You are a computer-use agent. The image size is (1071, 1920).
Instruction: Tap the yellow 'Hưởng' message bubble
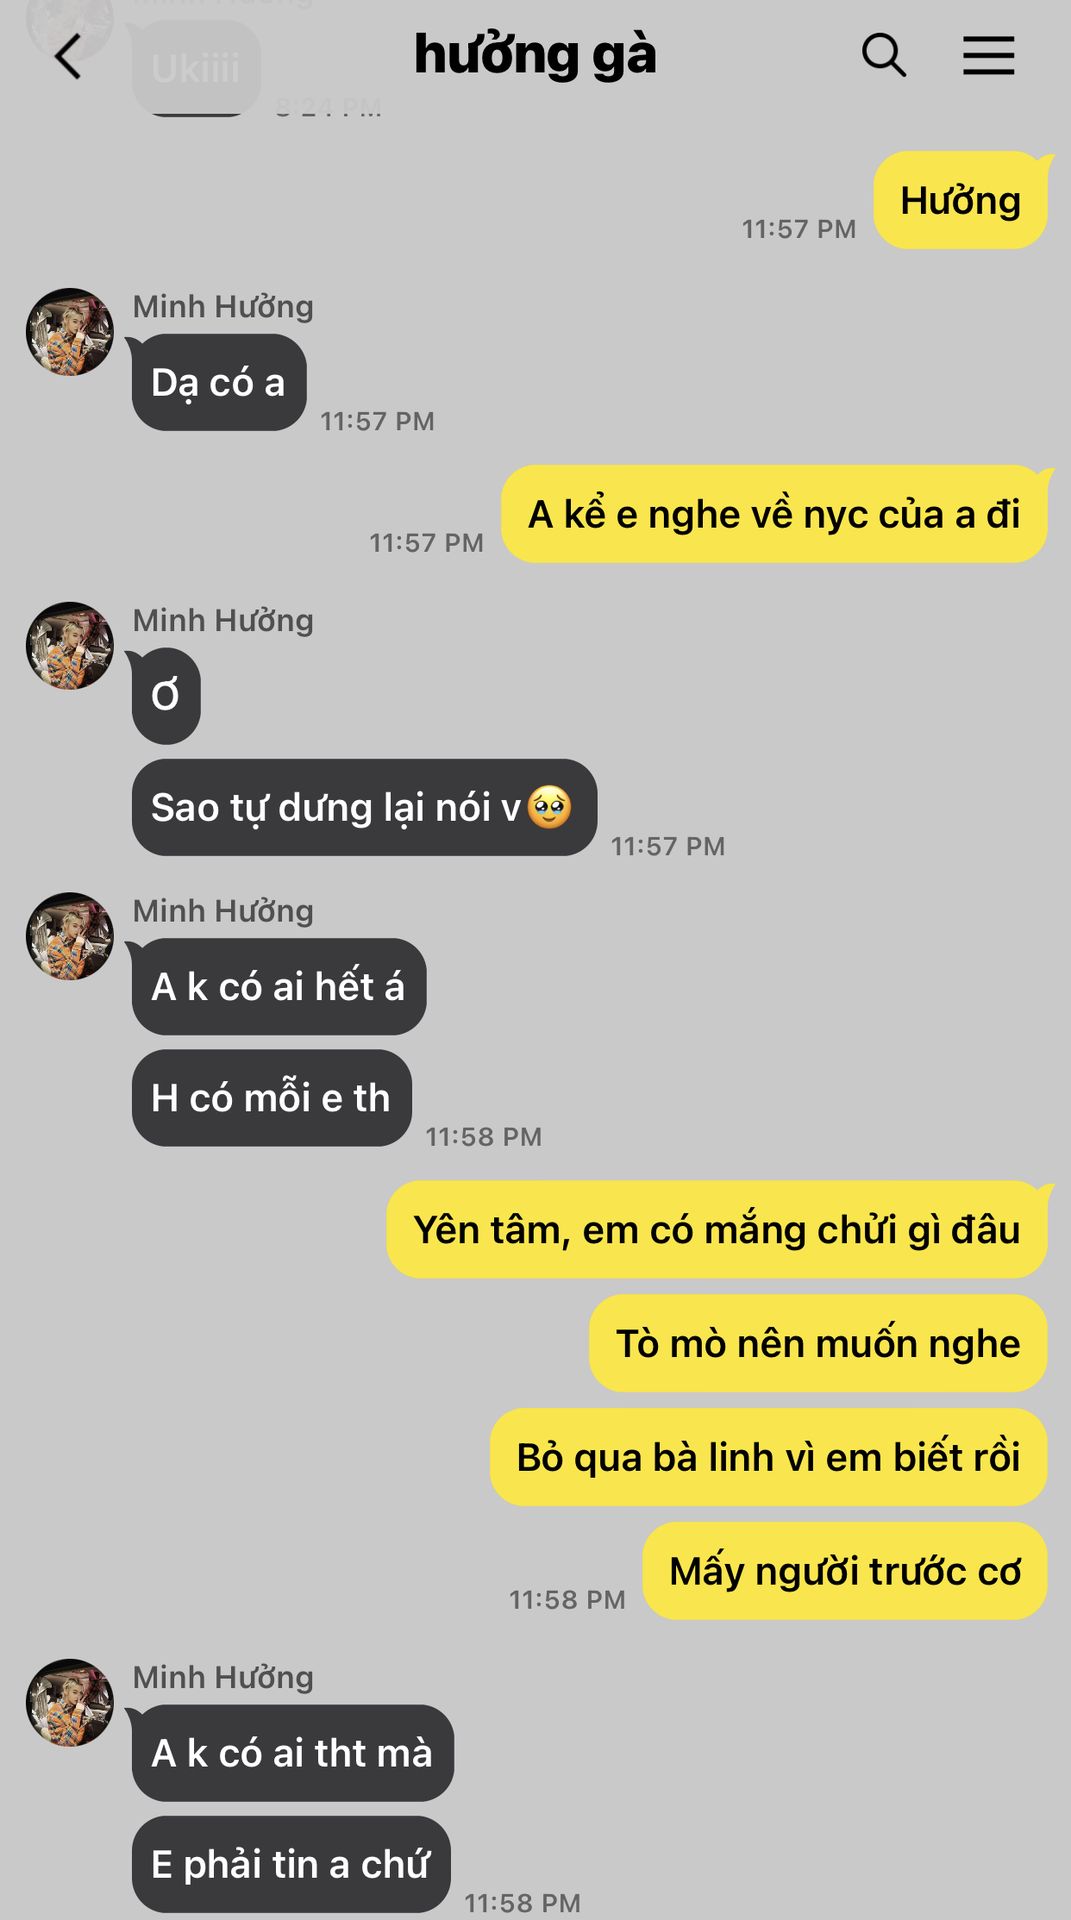(961, 200)
